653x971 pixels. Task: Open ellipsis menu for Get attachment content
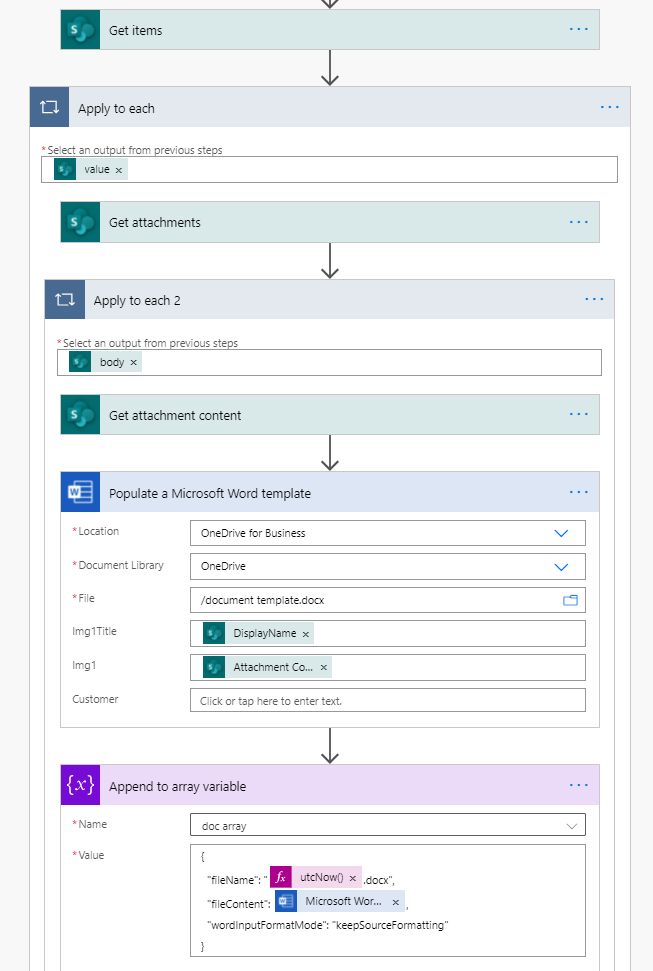pyautogui.click(x=578, y=415)
